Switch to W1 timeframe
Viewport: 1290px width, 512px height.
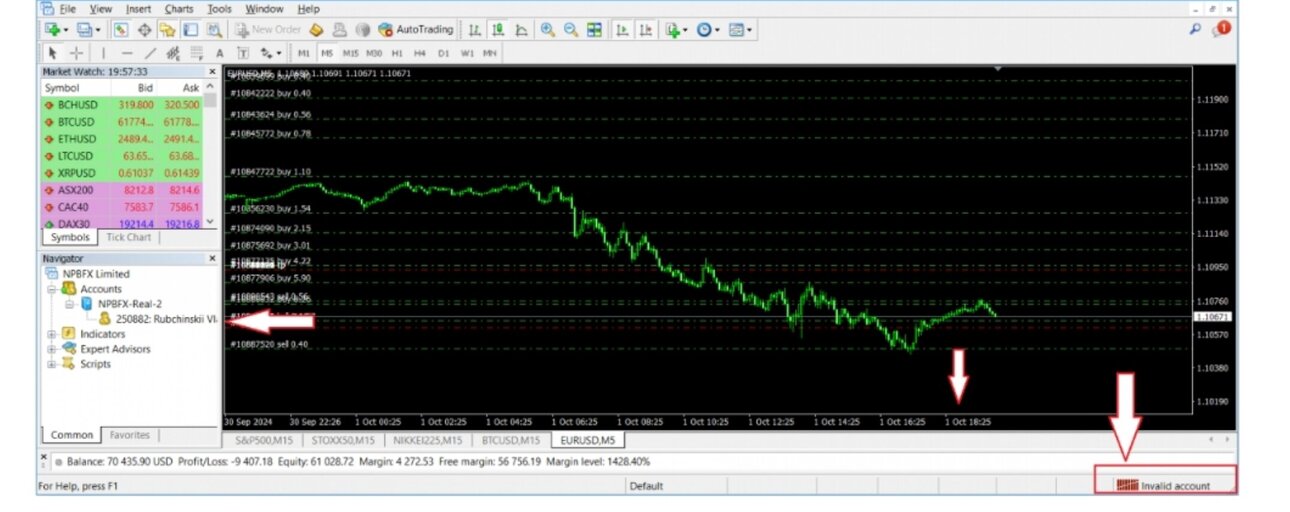pos(467,53)
